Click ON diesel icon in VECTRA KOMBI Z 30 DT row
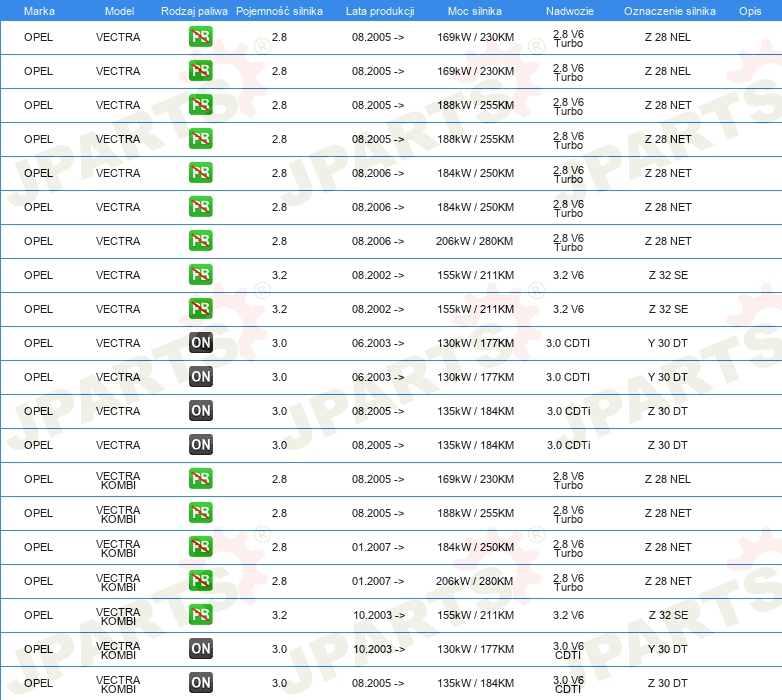Viewport: 782px width, 700px height. [x=200, y=682]
